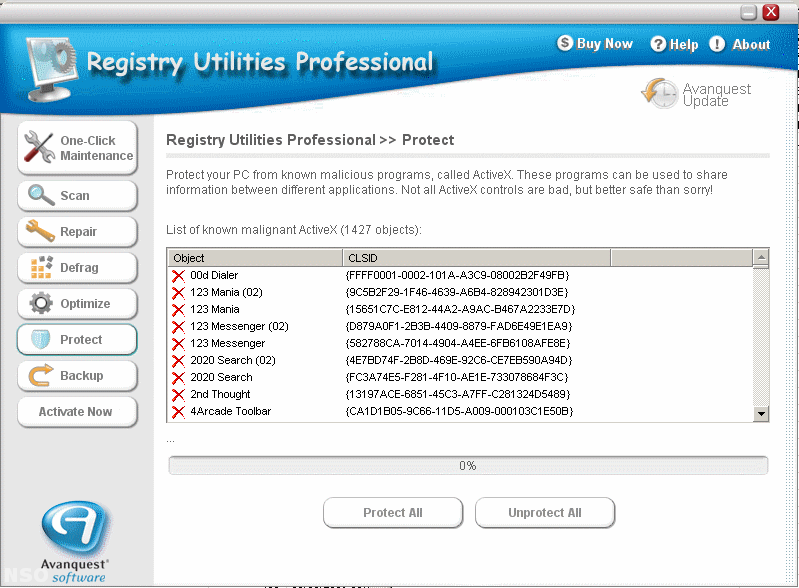Toggle red X for 4Arcade Toolbar
Screen dimensions: 799x588
pyautogui.click(x=178, y=412)
